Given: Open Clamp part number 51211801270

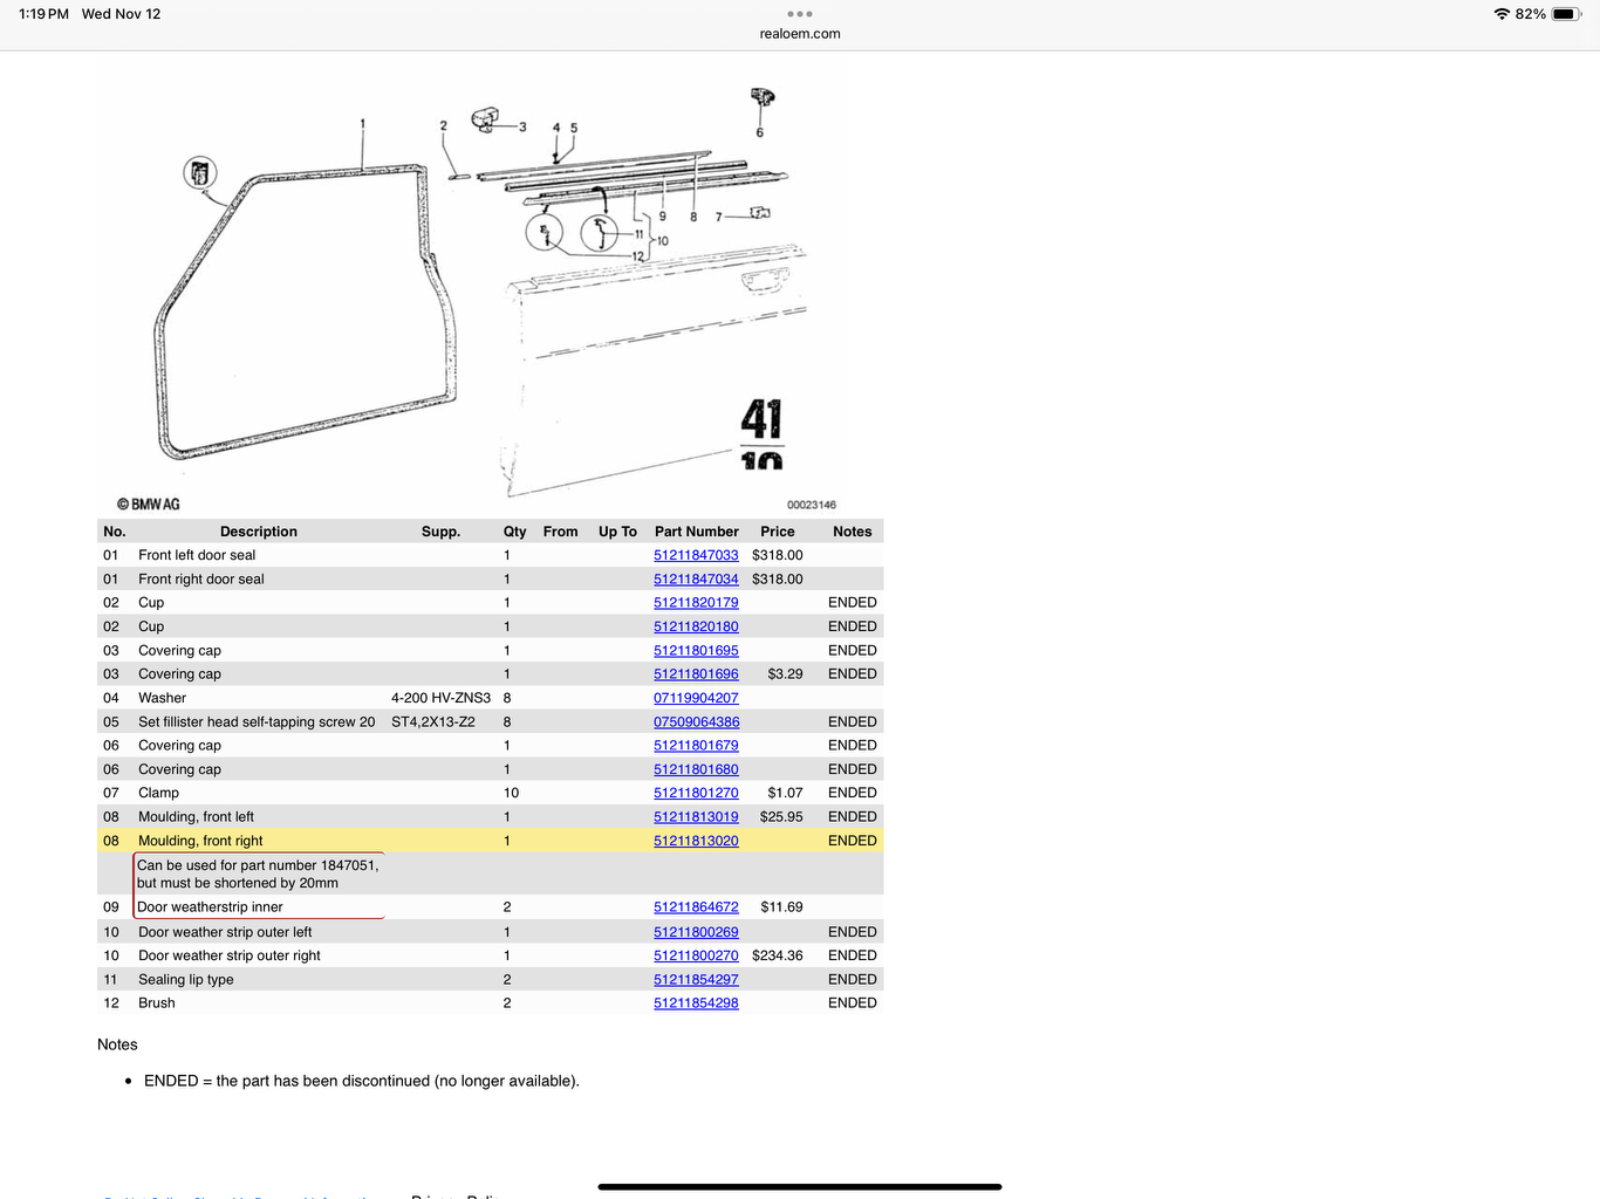Looking at the screenshot, I should (x=696, y=793).
